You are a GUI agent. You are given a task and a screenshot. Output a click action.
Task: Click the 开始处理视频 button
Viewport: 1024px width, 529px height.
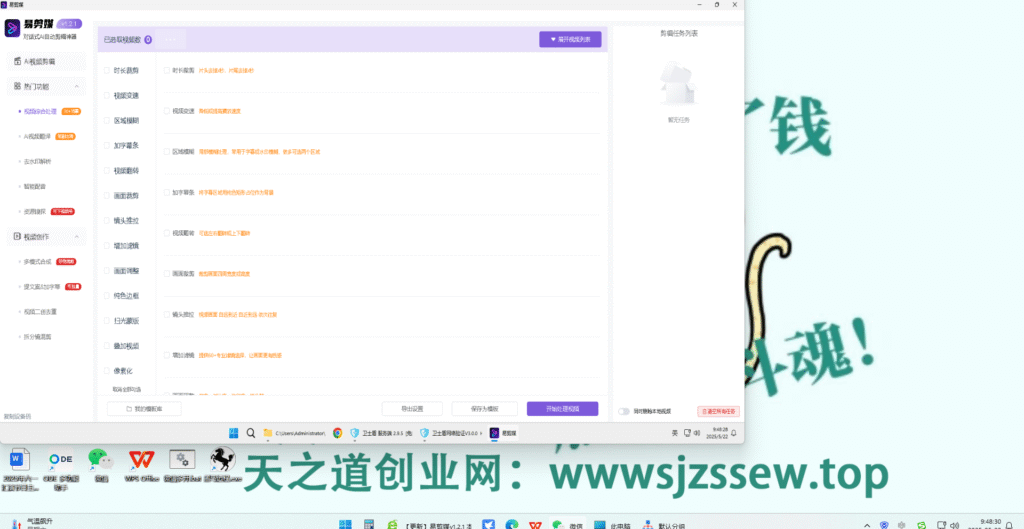click(x=562, y=409)
